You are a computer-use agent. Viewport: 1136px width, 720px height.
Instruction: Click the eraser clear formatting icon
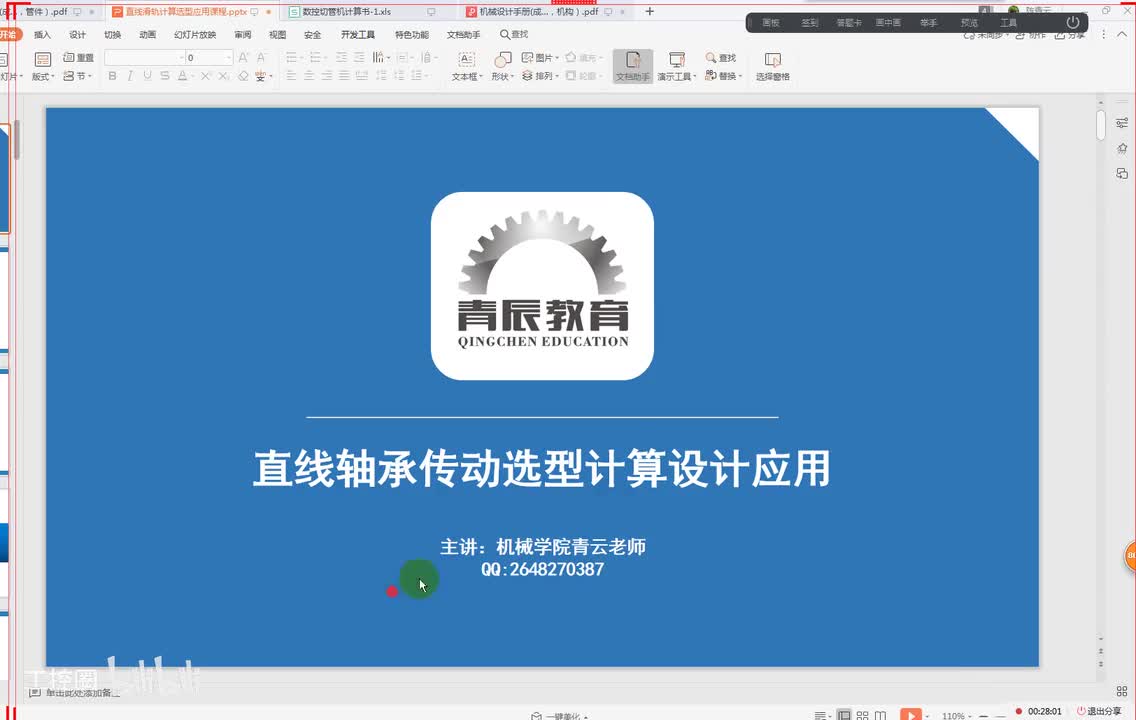click(243, 75)
